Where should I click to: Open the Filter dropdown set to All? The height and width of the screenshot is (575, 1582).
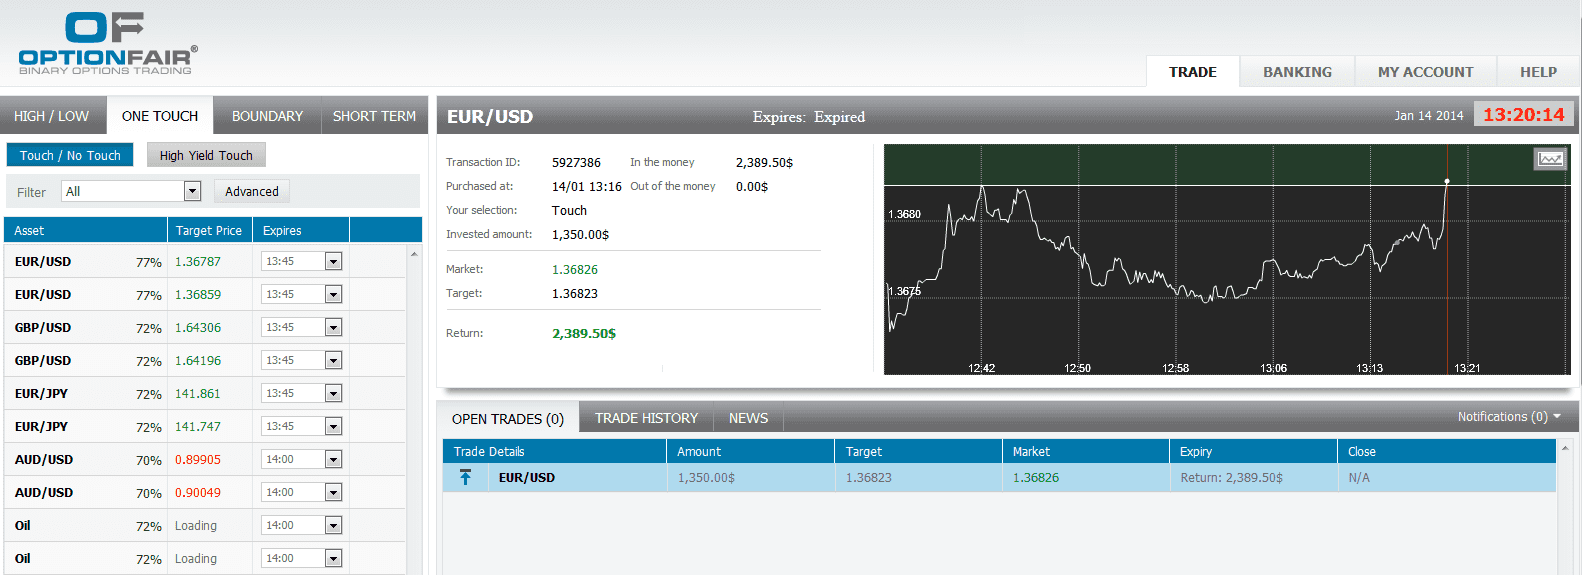[193, 191]
